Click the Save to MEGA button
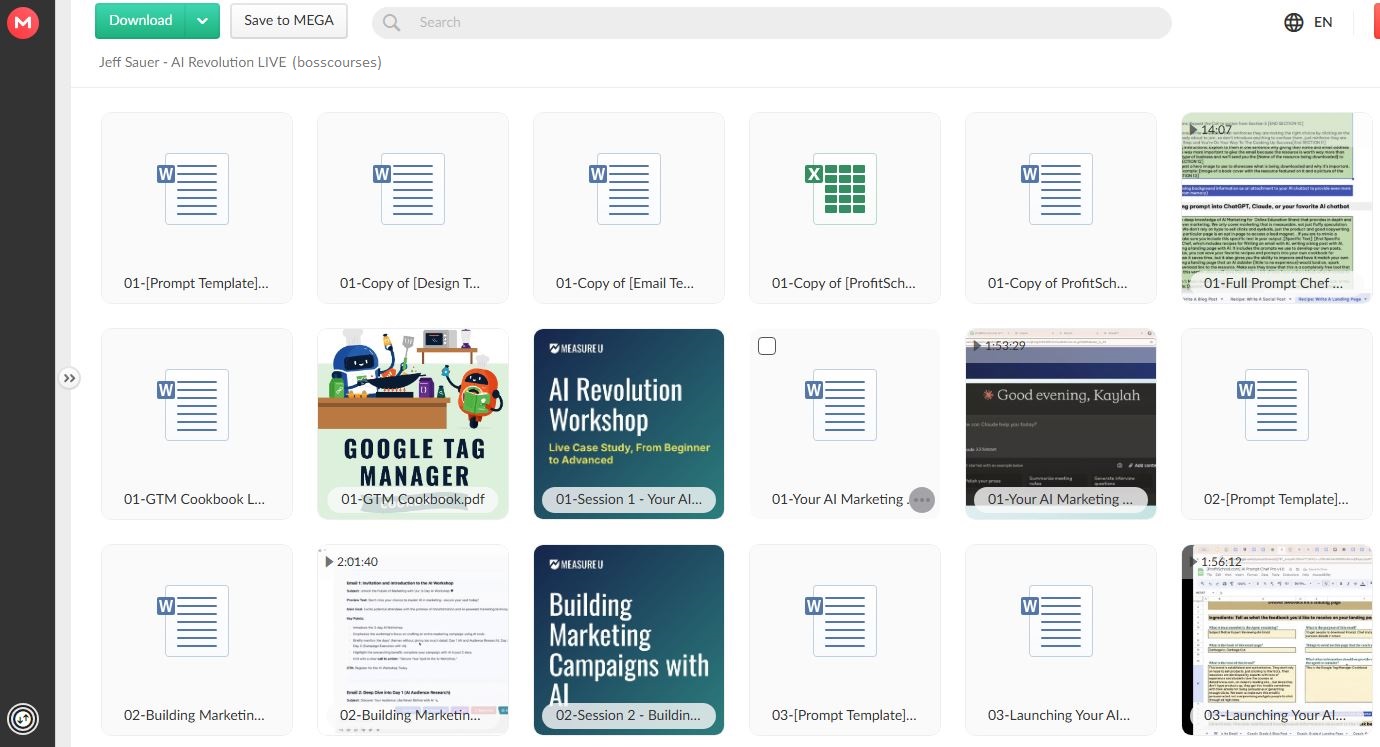 click(x=288, y=21)
